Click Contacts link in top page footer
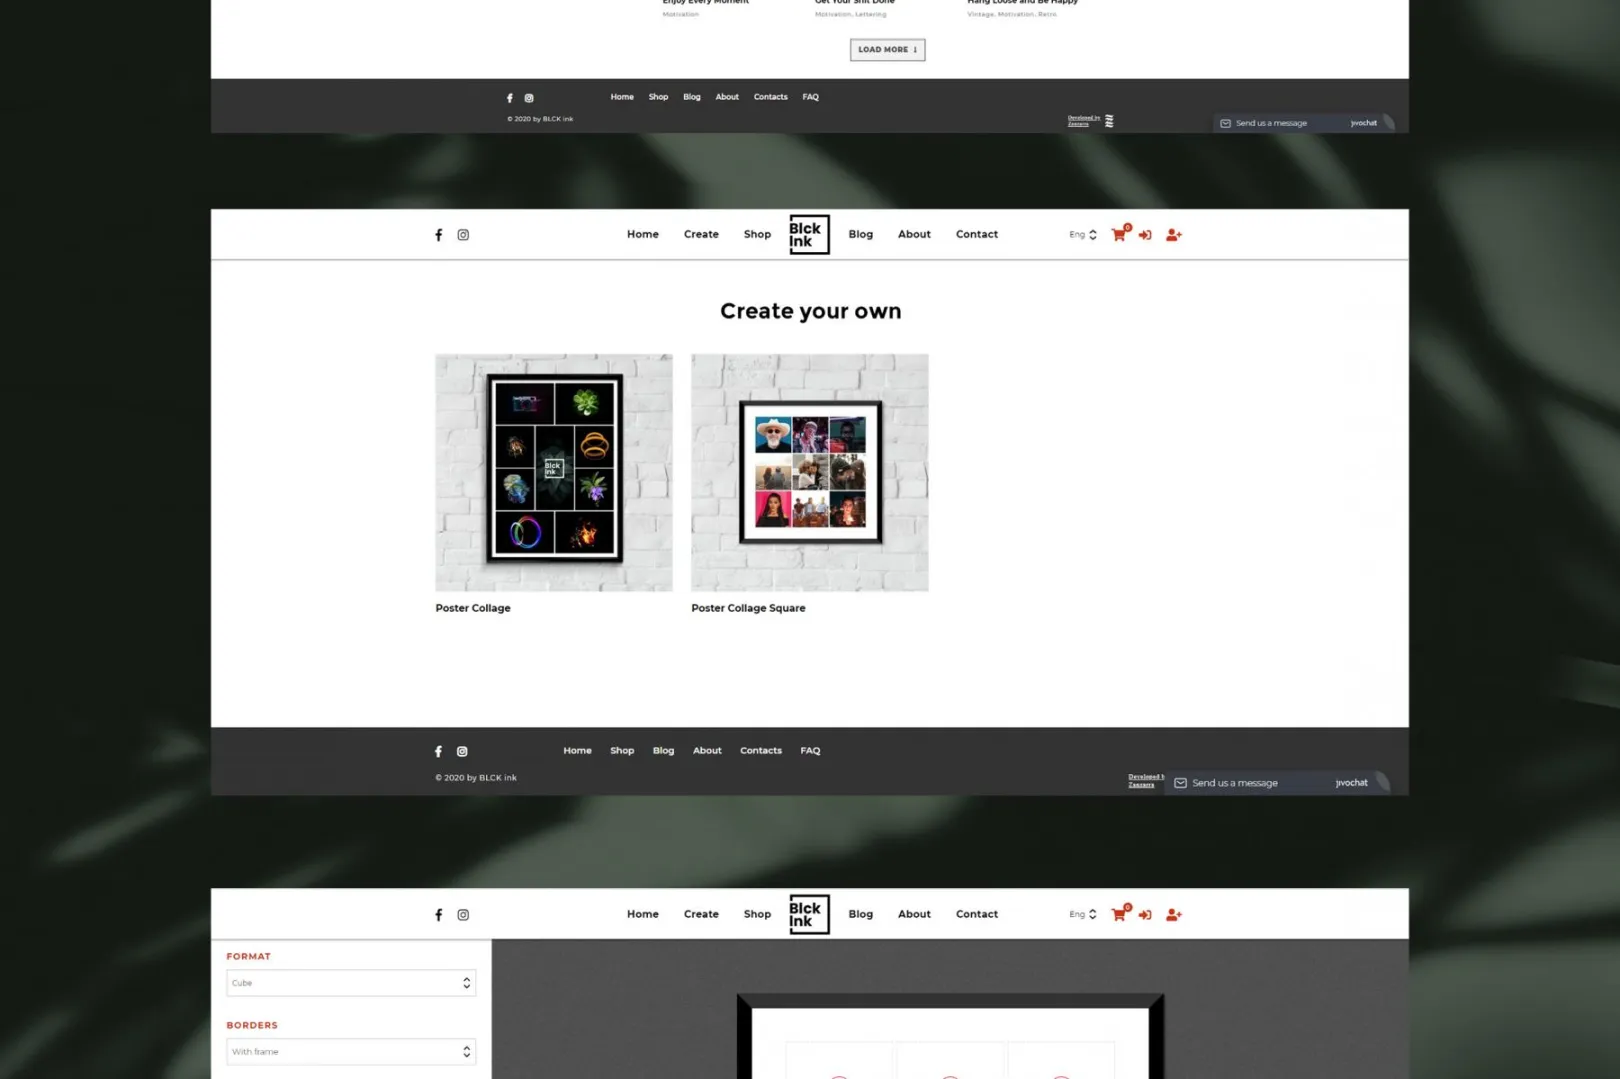Image resolution: width=1620 pixels, height=1079 pixels. click(x=770, y=97)
